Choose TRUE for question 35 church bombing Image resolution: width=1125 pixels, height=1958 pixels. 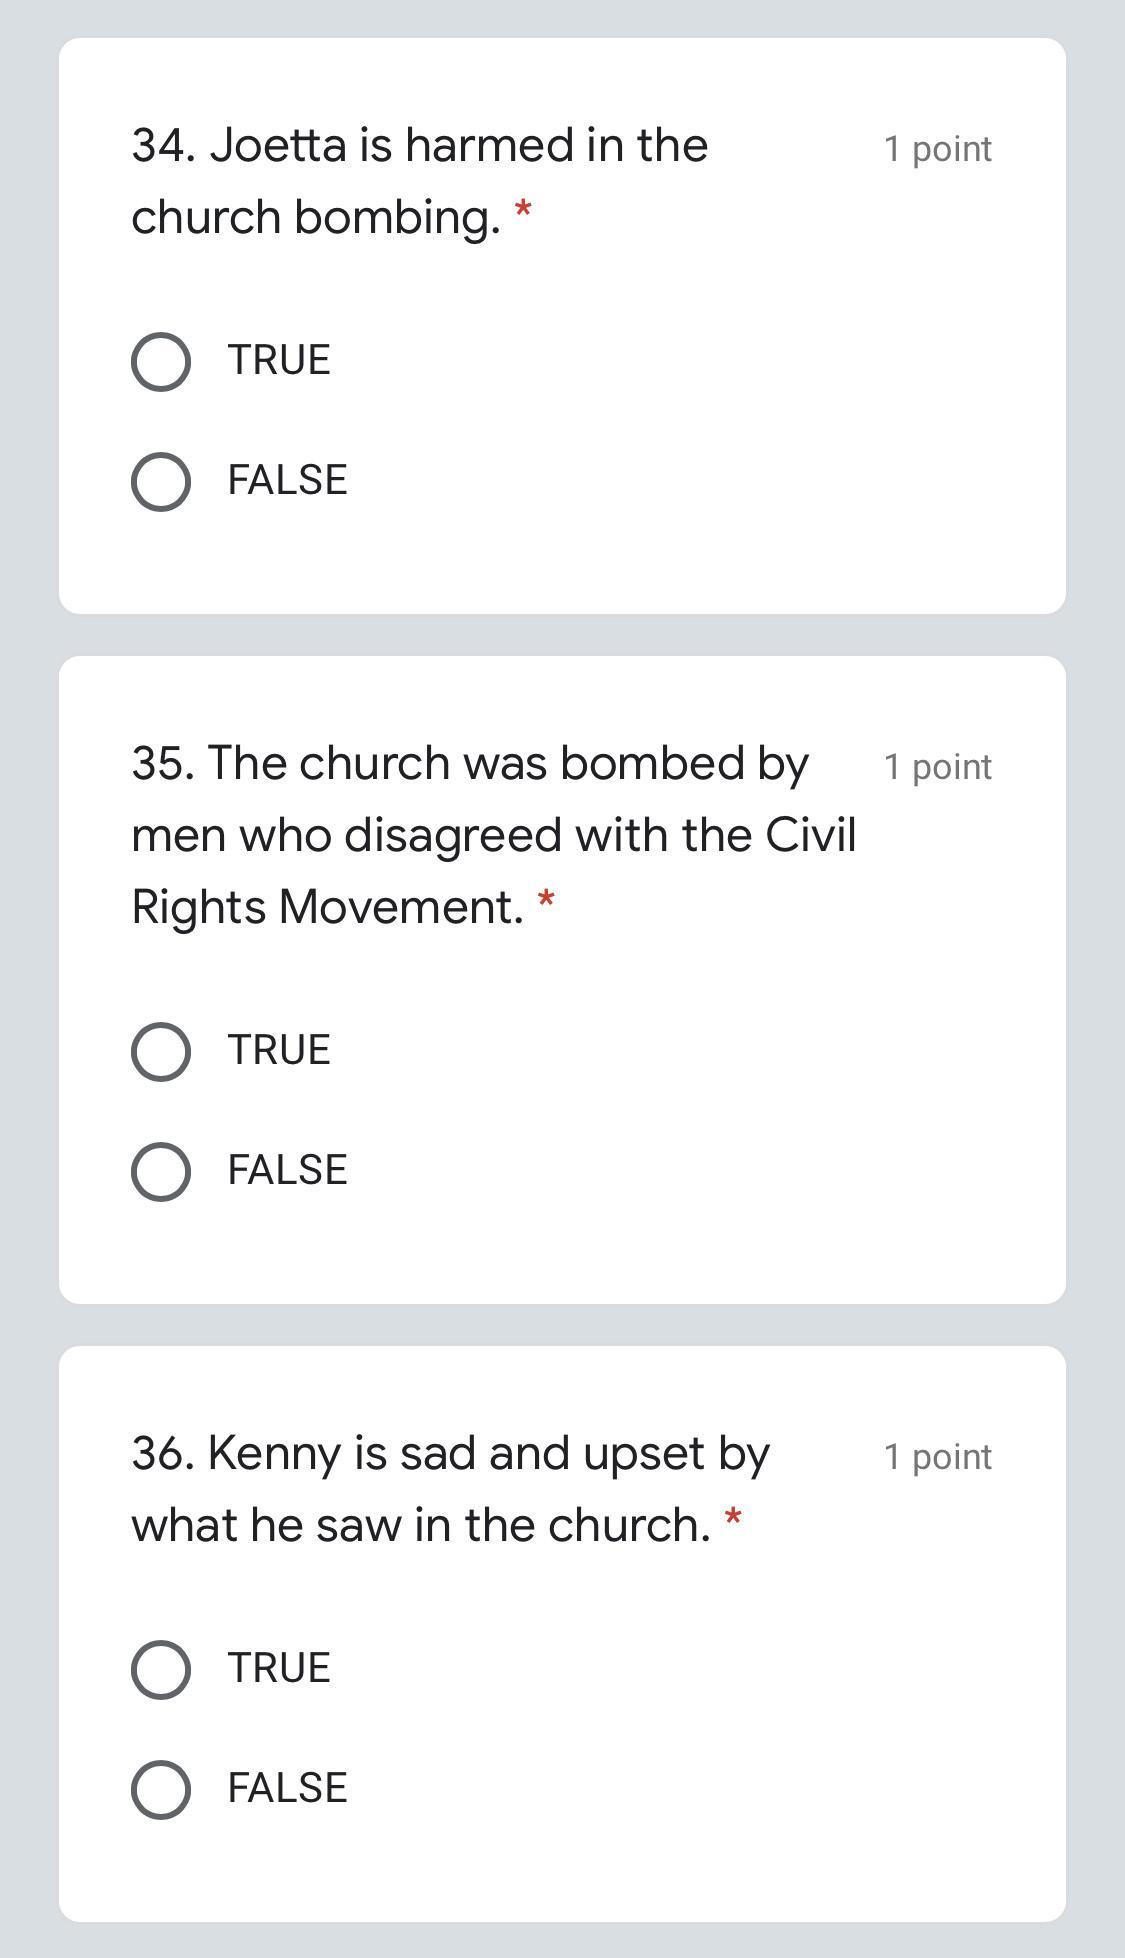161,1051
